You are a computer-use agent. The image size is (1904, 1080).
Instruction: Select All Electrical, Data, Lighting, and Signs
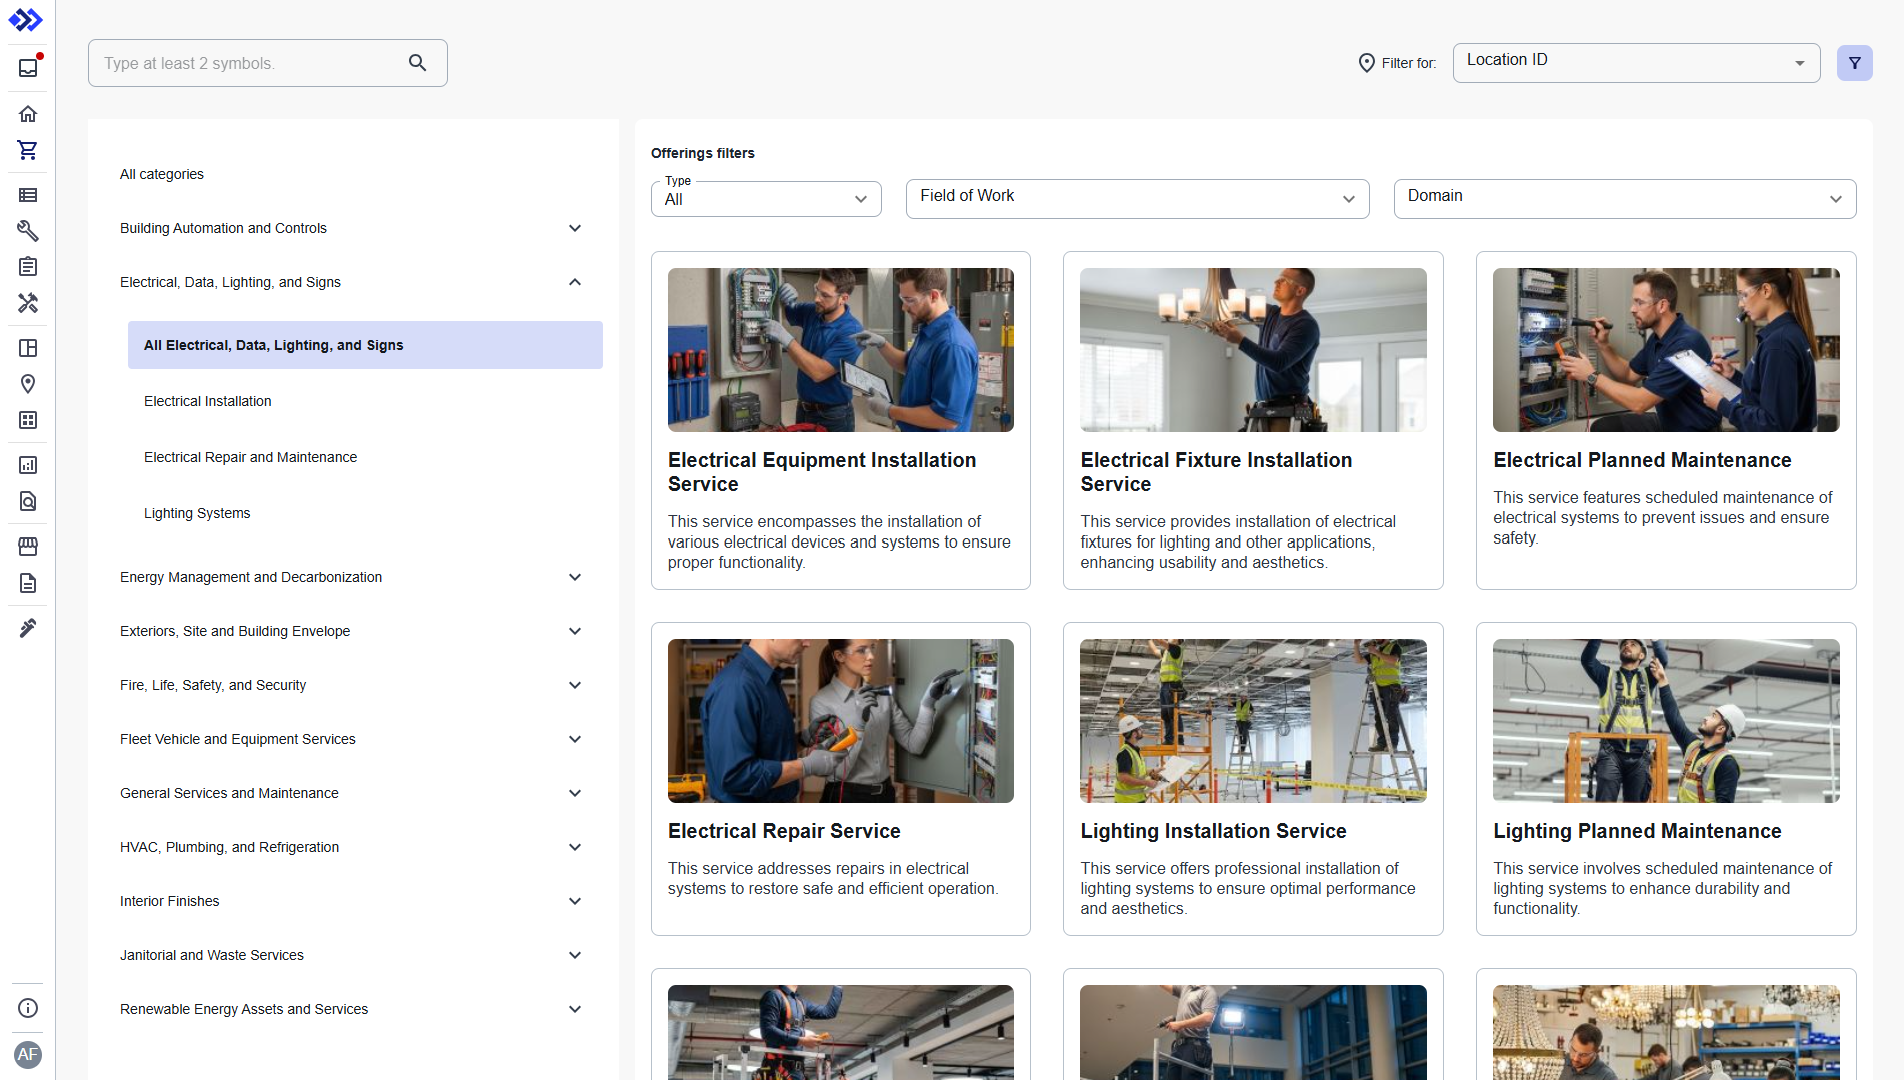coord(365,345)
